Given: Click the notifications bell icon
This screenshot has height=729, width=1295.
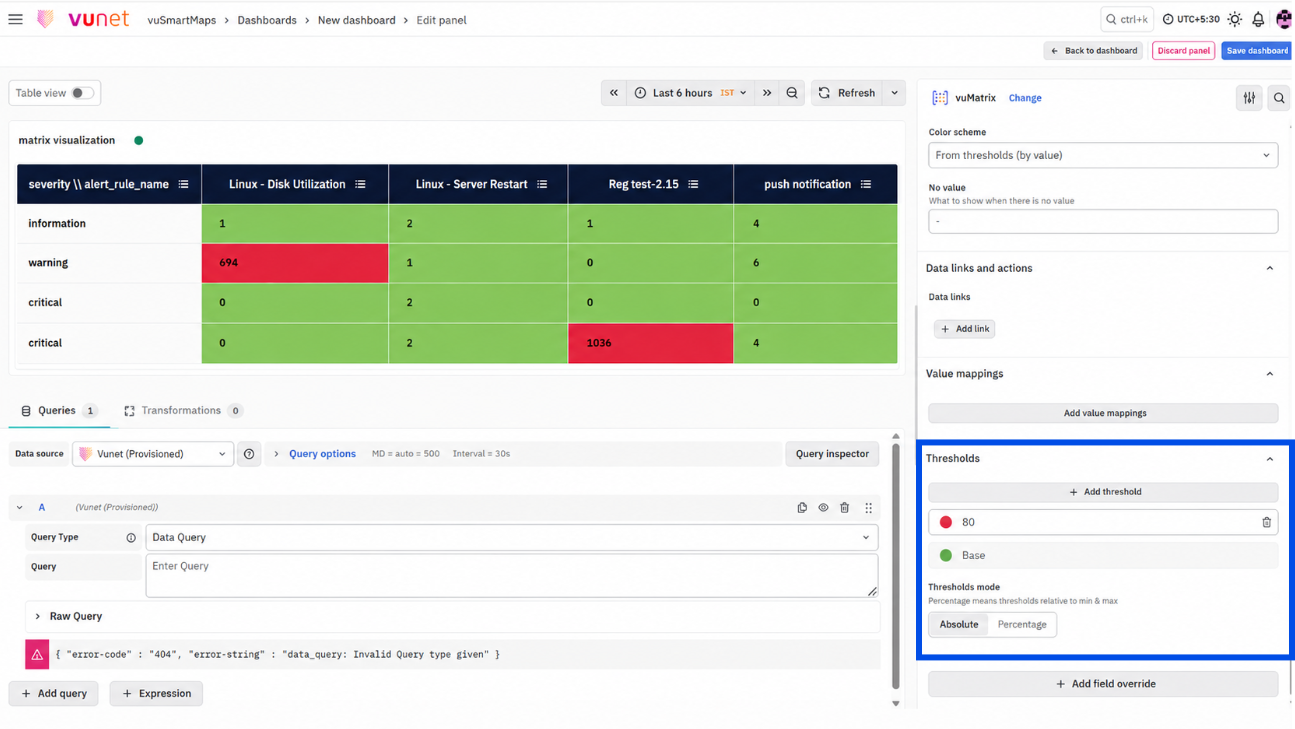Looking at the screenshot, I should [1258, 19].
